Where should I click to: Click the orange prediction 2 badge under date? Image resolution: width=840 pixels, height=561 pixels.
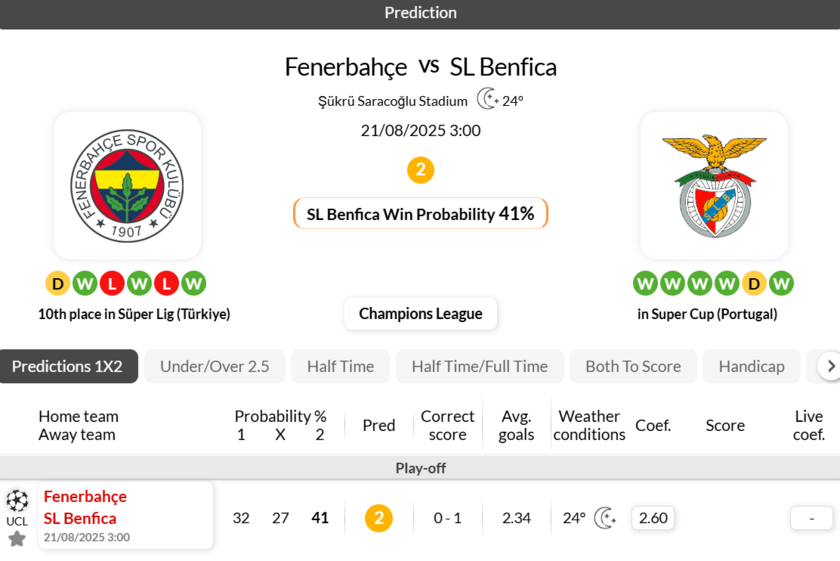point(420,170)
